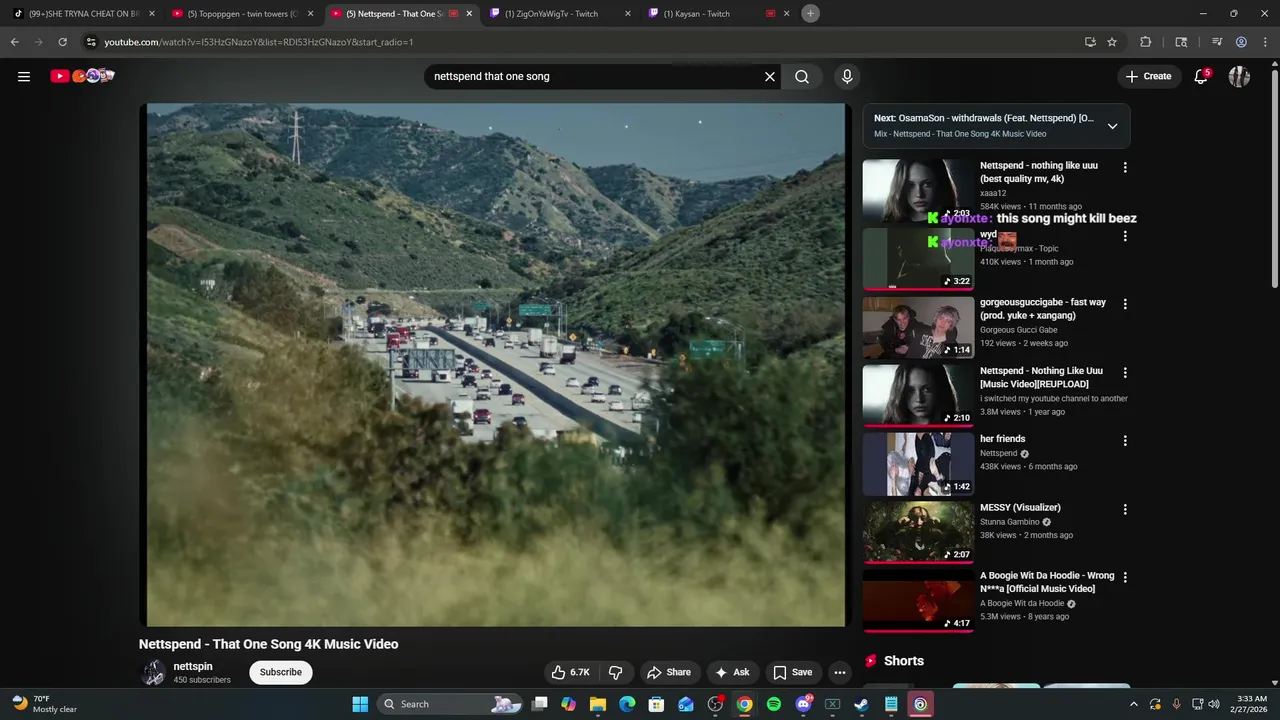This screenshot has height=720, width=1280.
Task: Open options for 'her friends' video
Action: (x=1125, y=441)
